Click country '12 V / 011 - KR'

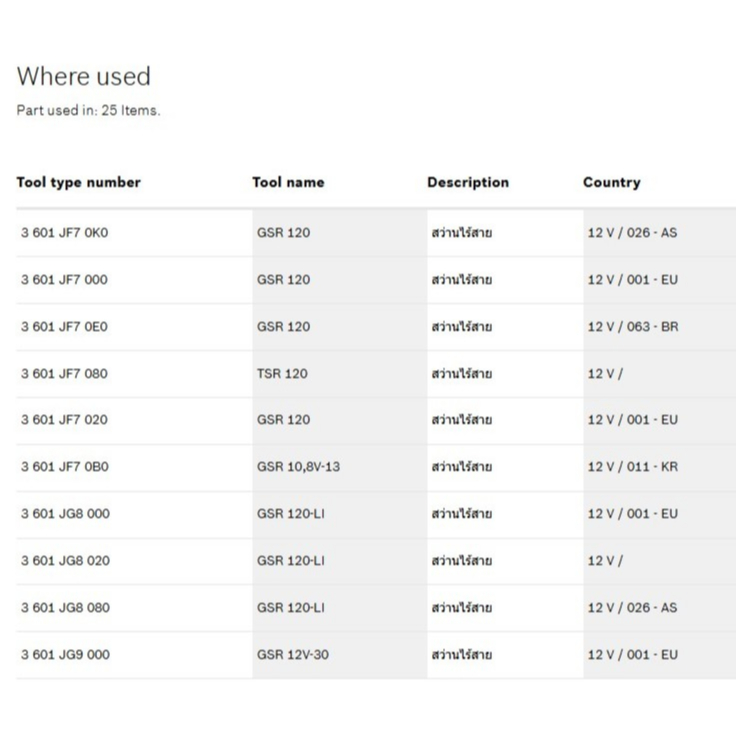coord(633,467)
